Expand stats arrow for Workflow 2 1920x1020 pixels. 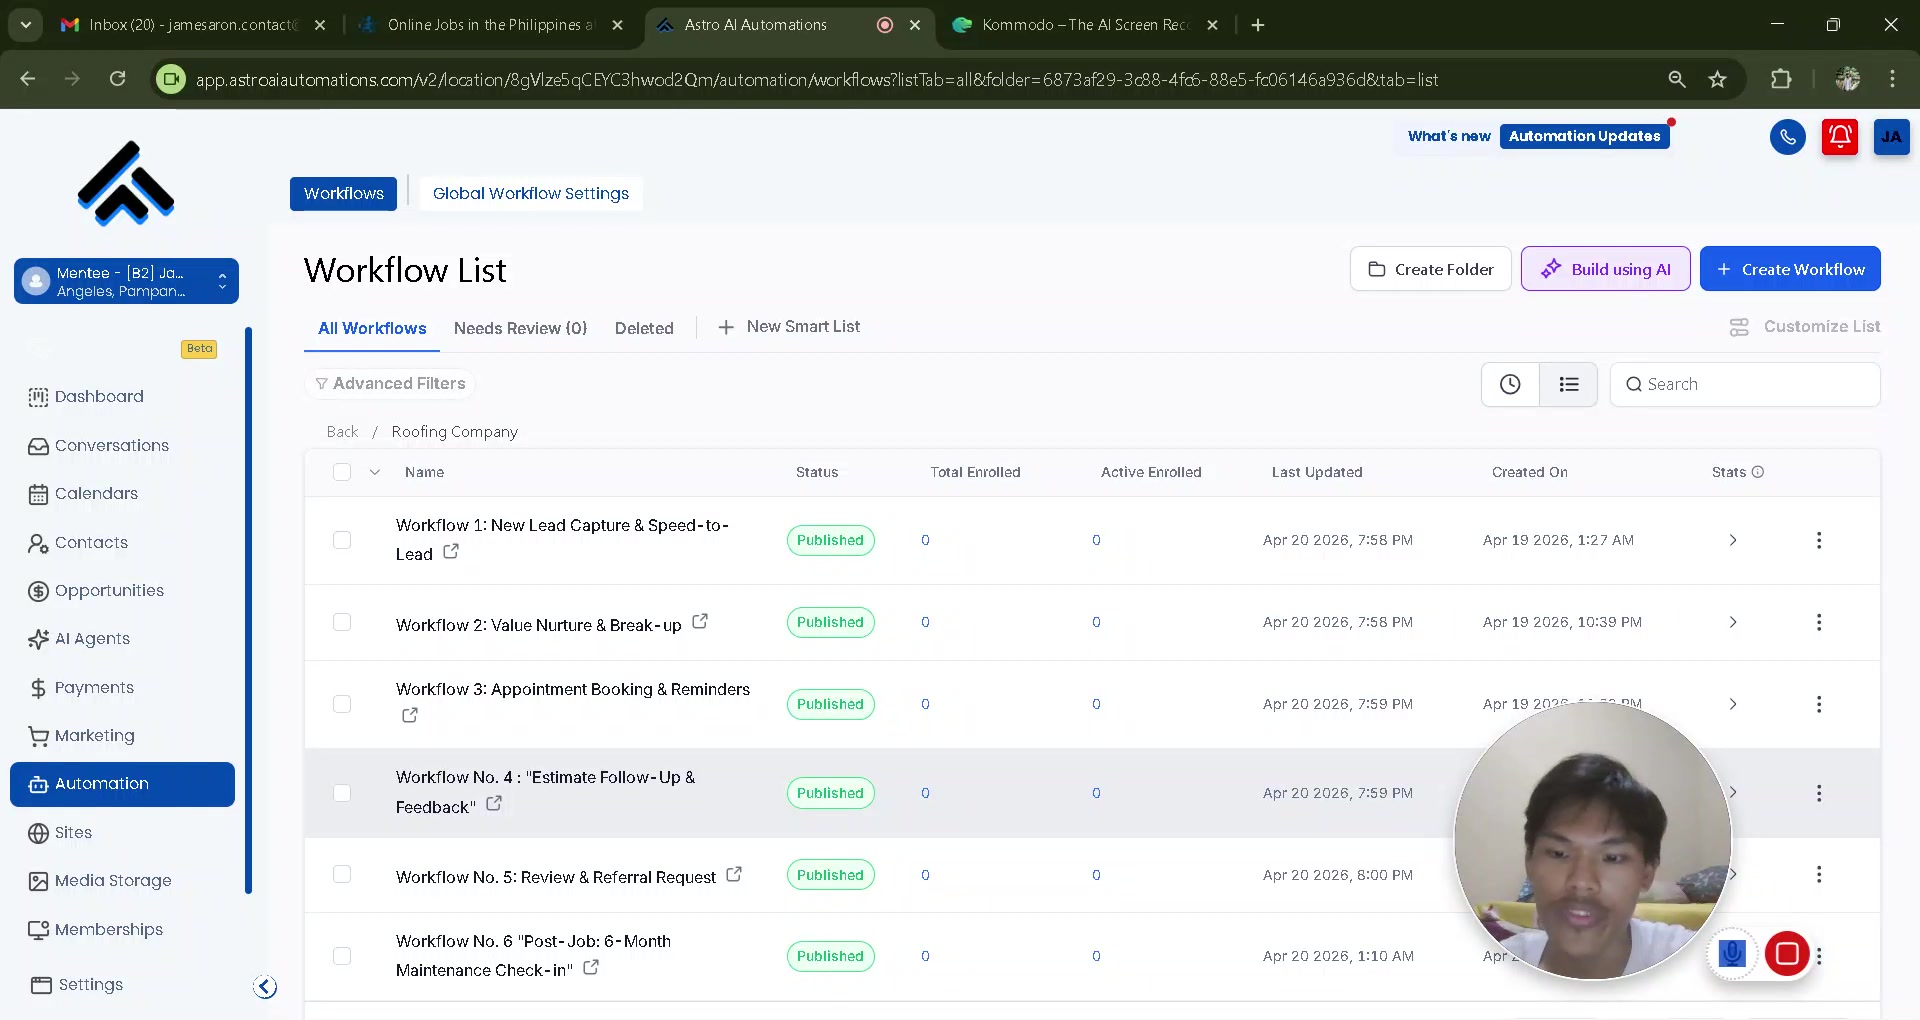pos(1733,622)
